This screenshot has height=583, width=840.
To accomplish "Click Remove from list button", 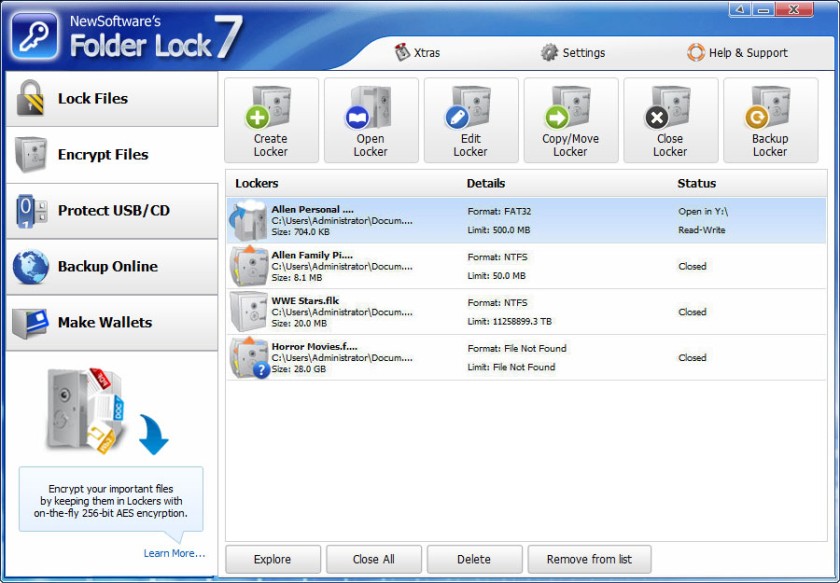I will click(589, 559).
